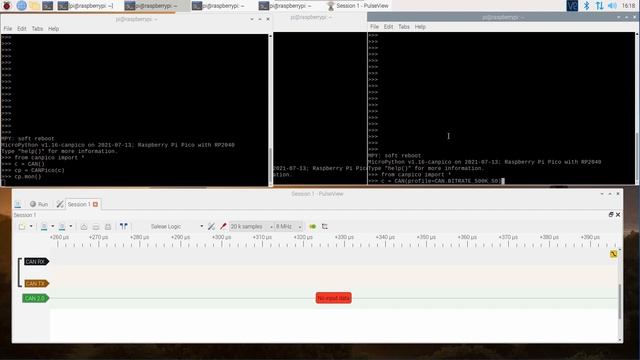This screenshot has width=640, height=360.
Task: Switch to first pi@raspberrypi taskbar window
Action: 88,5
